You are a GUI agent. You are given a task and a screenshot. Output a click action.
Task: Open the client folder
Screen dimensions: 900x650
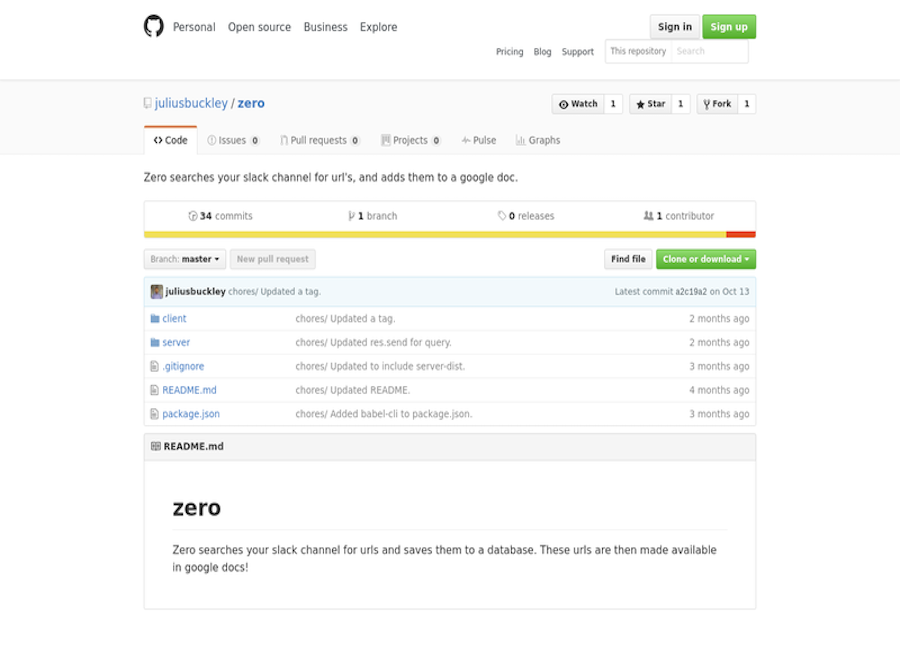point(174,318)
